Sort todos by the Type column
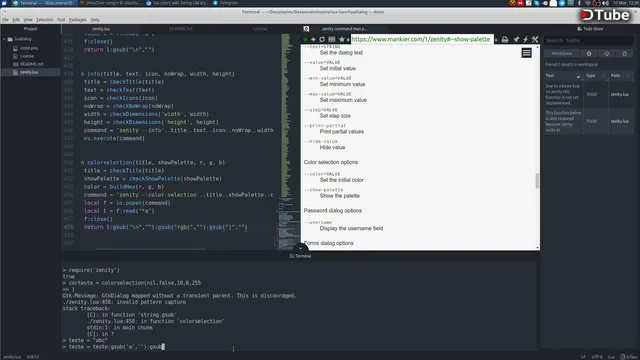This screenshot has width=640, height=360. [591, 76]
